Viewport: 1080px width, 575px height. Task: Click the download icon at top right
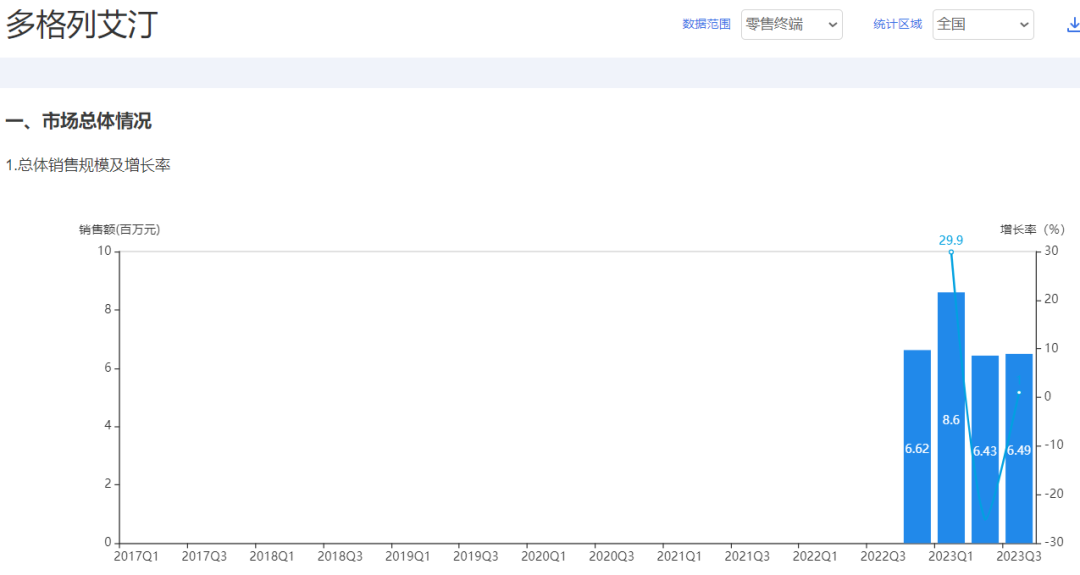click(x=1073, y=25)
